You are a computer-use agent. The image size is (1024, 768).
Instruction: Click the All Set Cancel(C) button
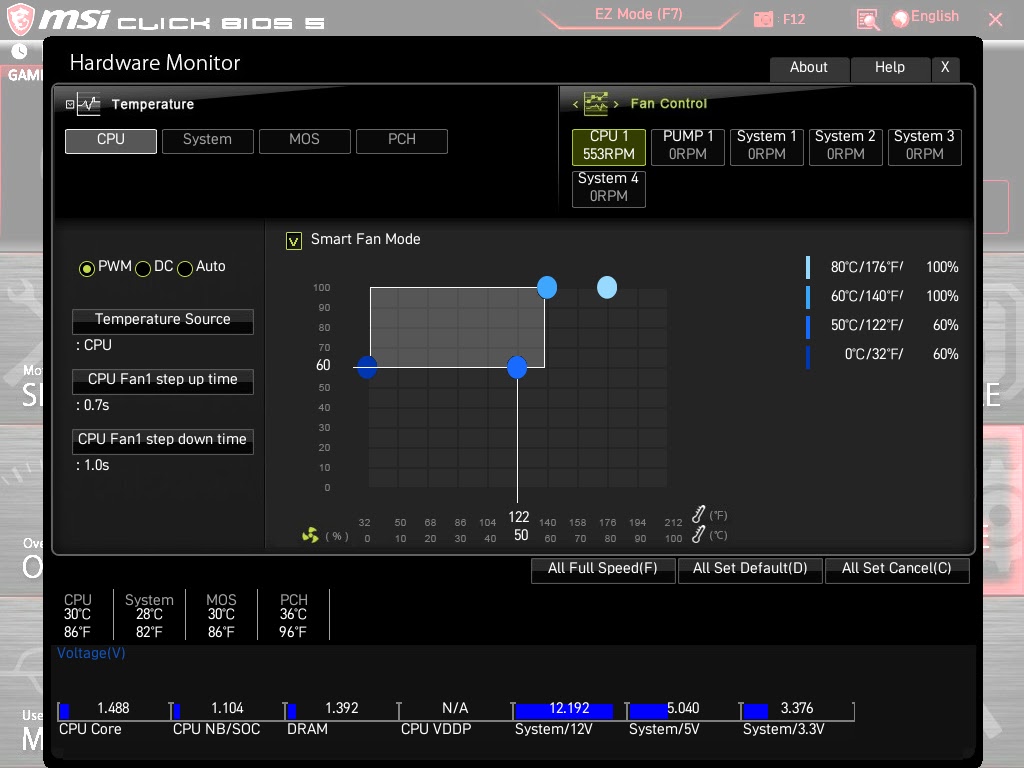click(x=897, y=569)
